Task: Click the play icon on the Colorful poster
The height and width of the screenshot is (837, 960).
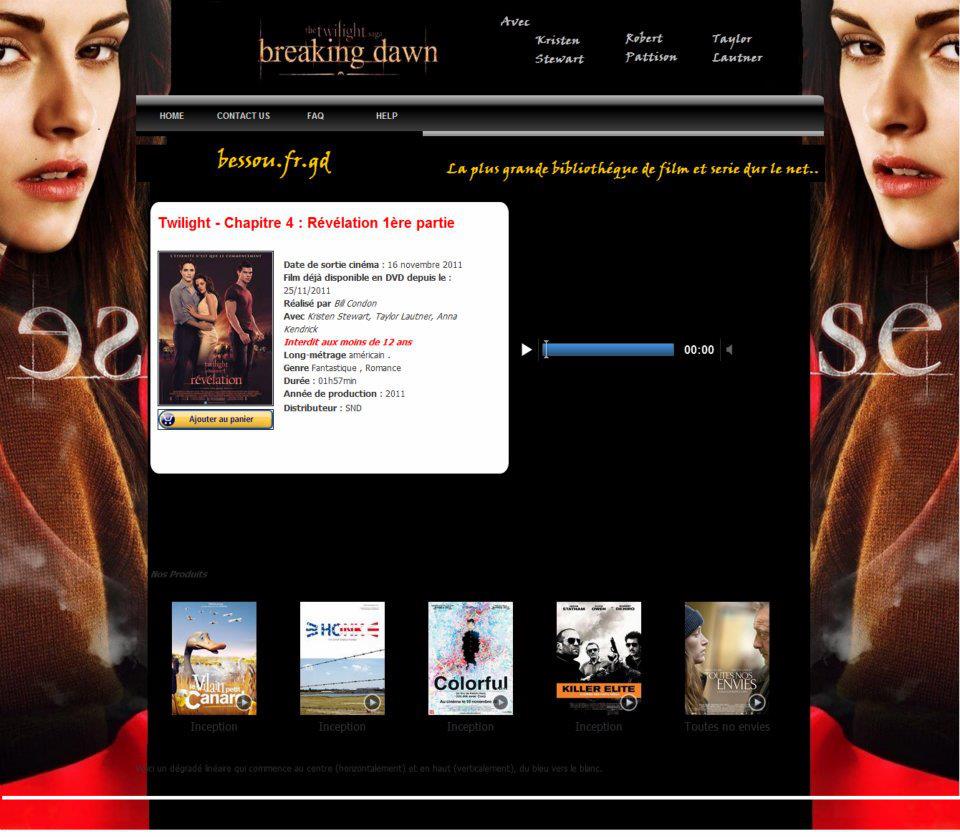Action: [x=500, y=702]
